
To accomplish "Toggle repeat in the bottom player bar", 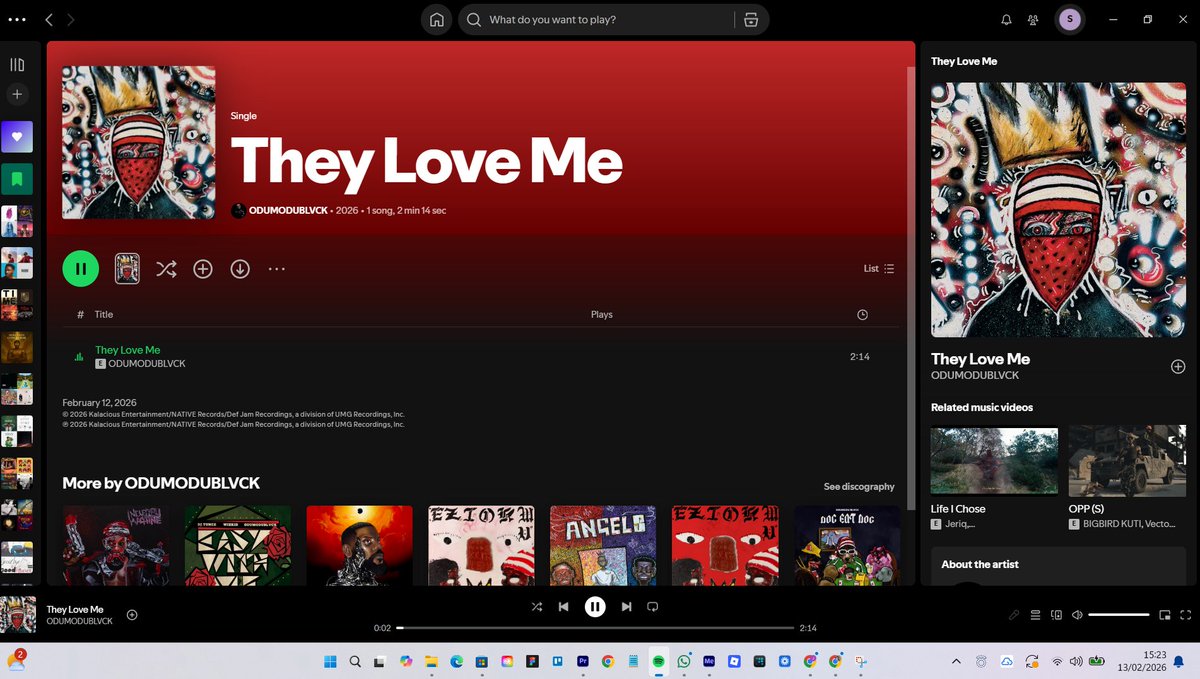I will 652,606.
